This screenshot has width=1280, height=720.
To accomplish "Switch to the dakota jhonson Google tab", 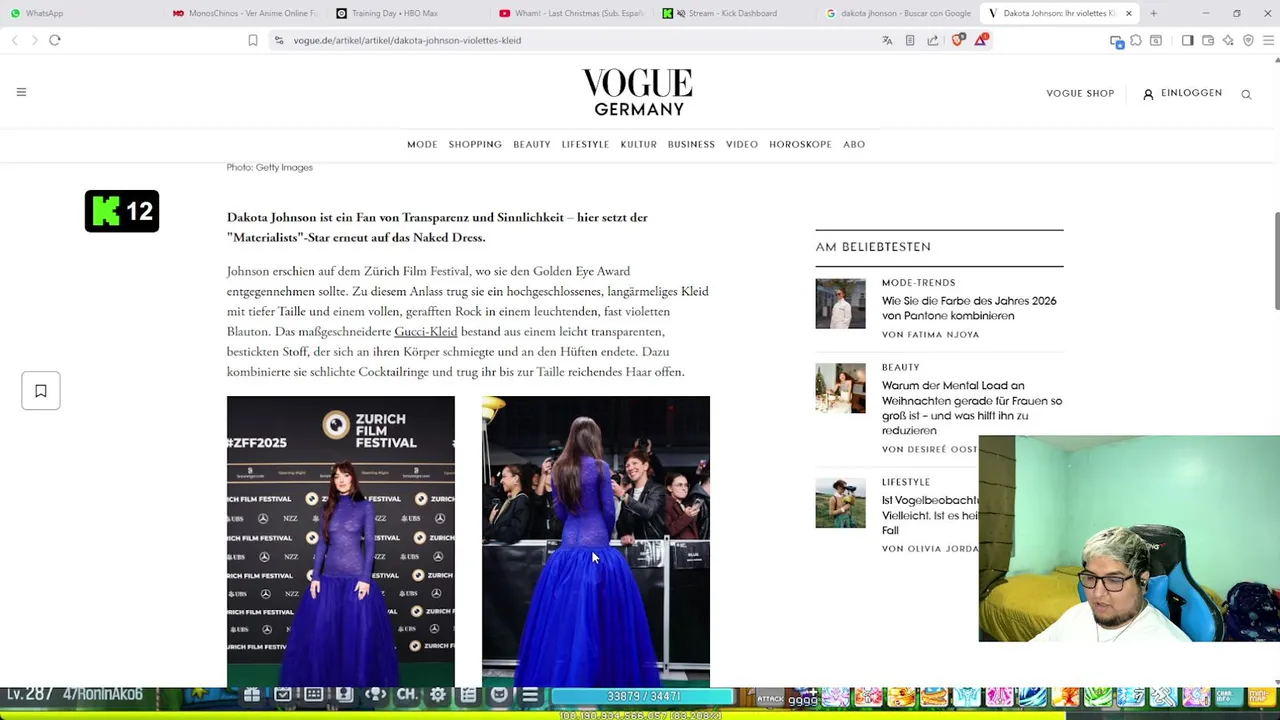I will pos(897,13).
